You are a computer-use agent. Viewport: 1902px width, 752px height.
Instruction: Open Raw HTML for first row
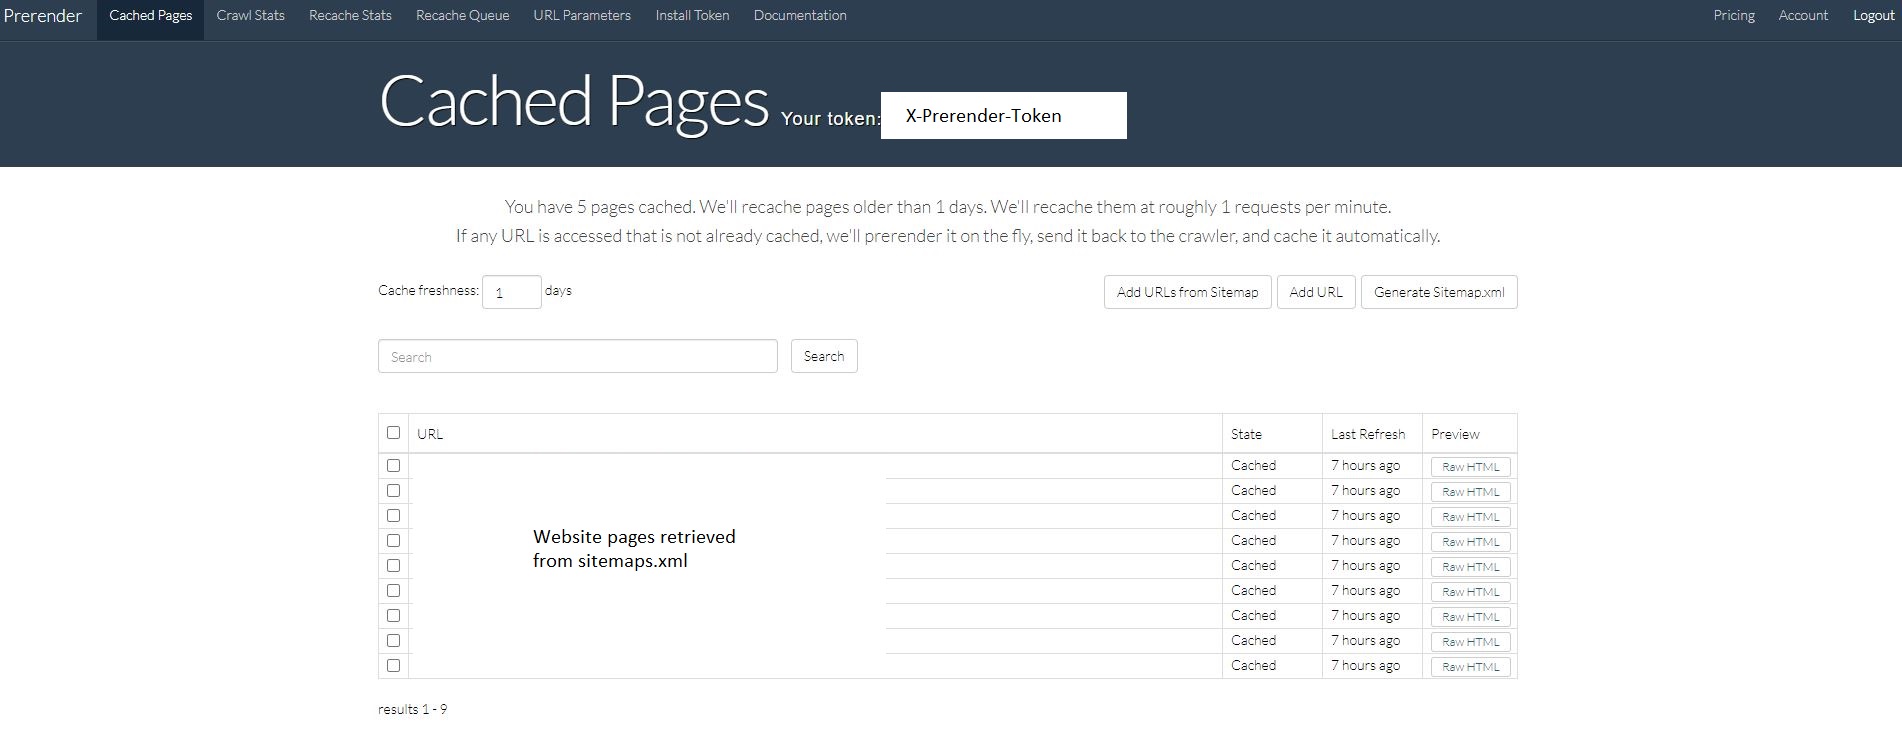[1470, 467]
